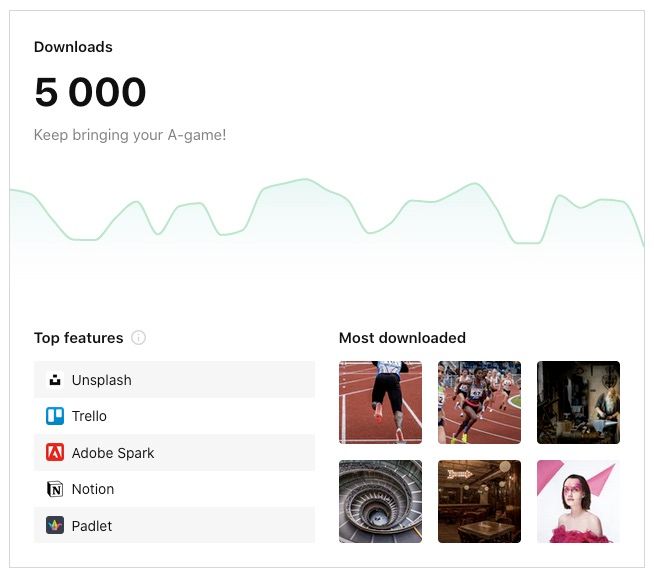654x578 pixels.
Task: Click the Most downloaded heading
Action: (x=402, y=338)
